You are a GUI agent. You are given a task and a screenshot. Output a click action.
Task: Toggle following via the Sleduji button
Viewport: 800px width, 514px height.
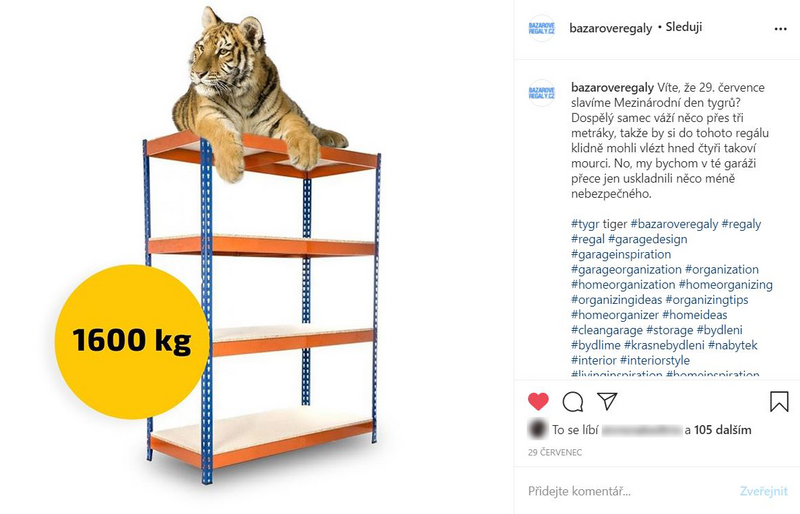pos(684,27)
